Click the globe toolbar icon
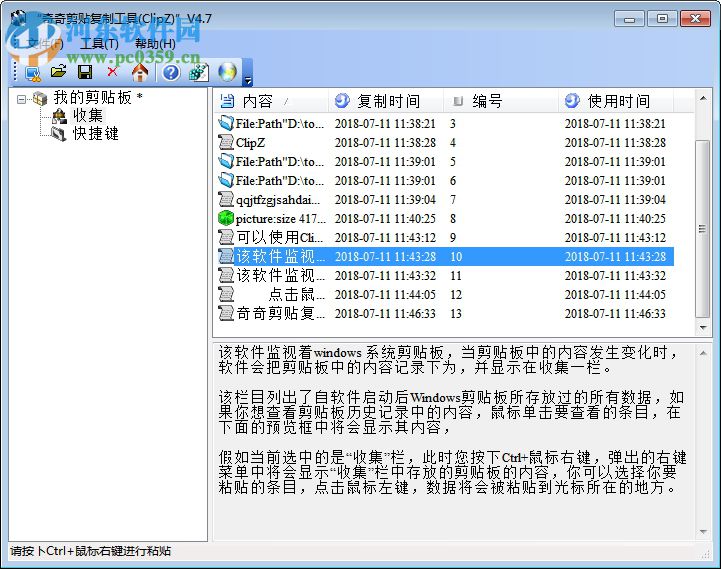Image resolution: width=721 pixels, height=569 pixels. [x=228, y=72]
